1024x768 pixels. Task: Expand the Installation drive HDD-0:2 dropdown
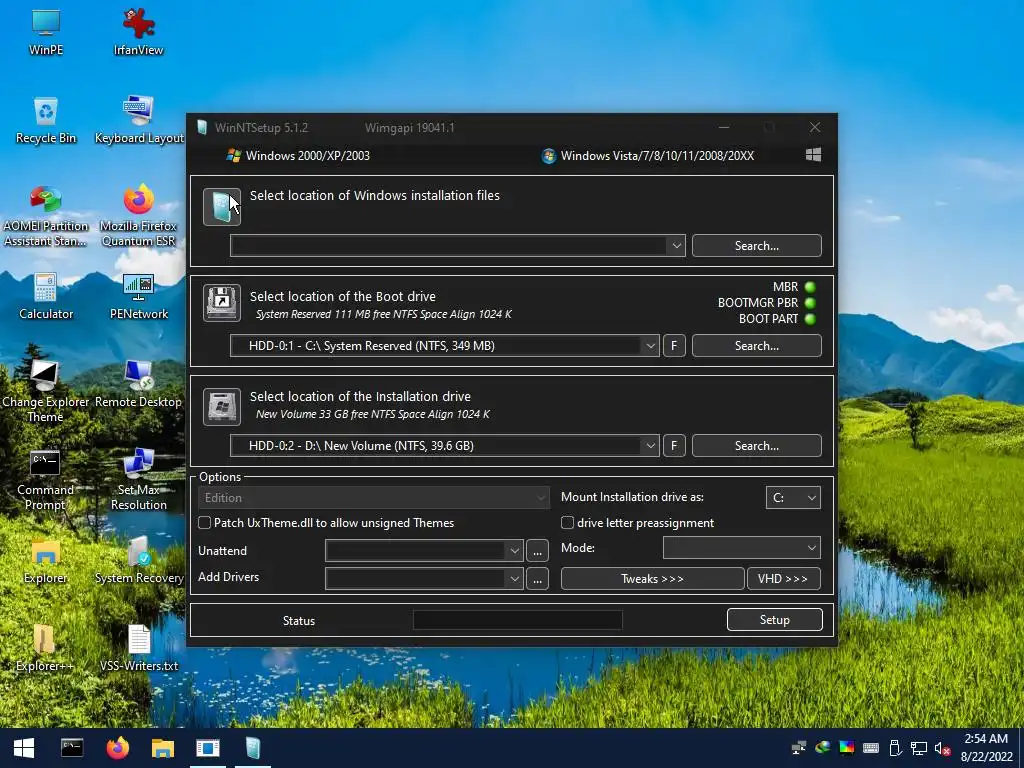click(650, 445)
